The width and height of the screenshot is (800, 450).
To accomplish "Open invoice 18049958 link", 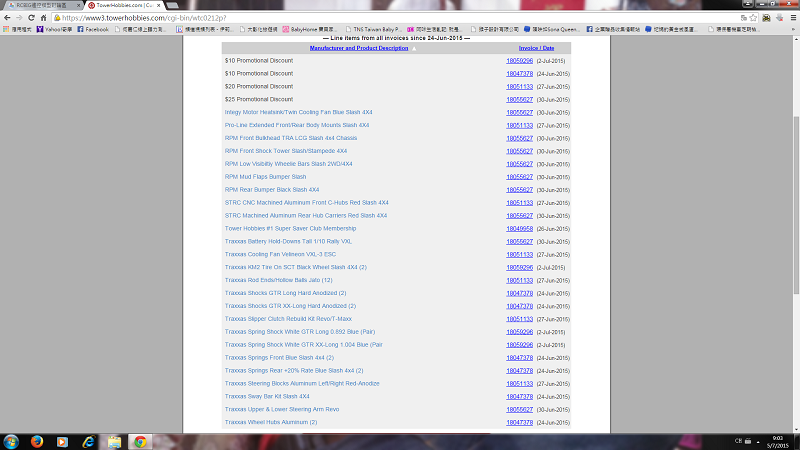I will (519, 228).
